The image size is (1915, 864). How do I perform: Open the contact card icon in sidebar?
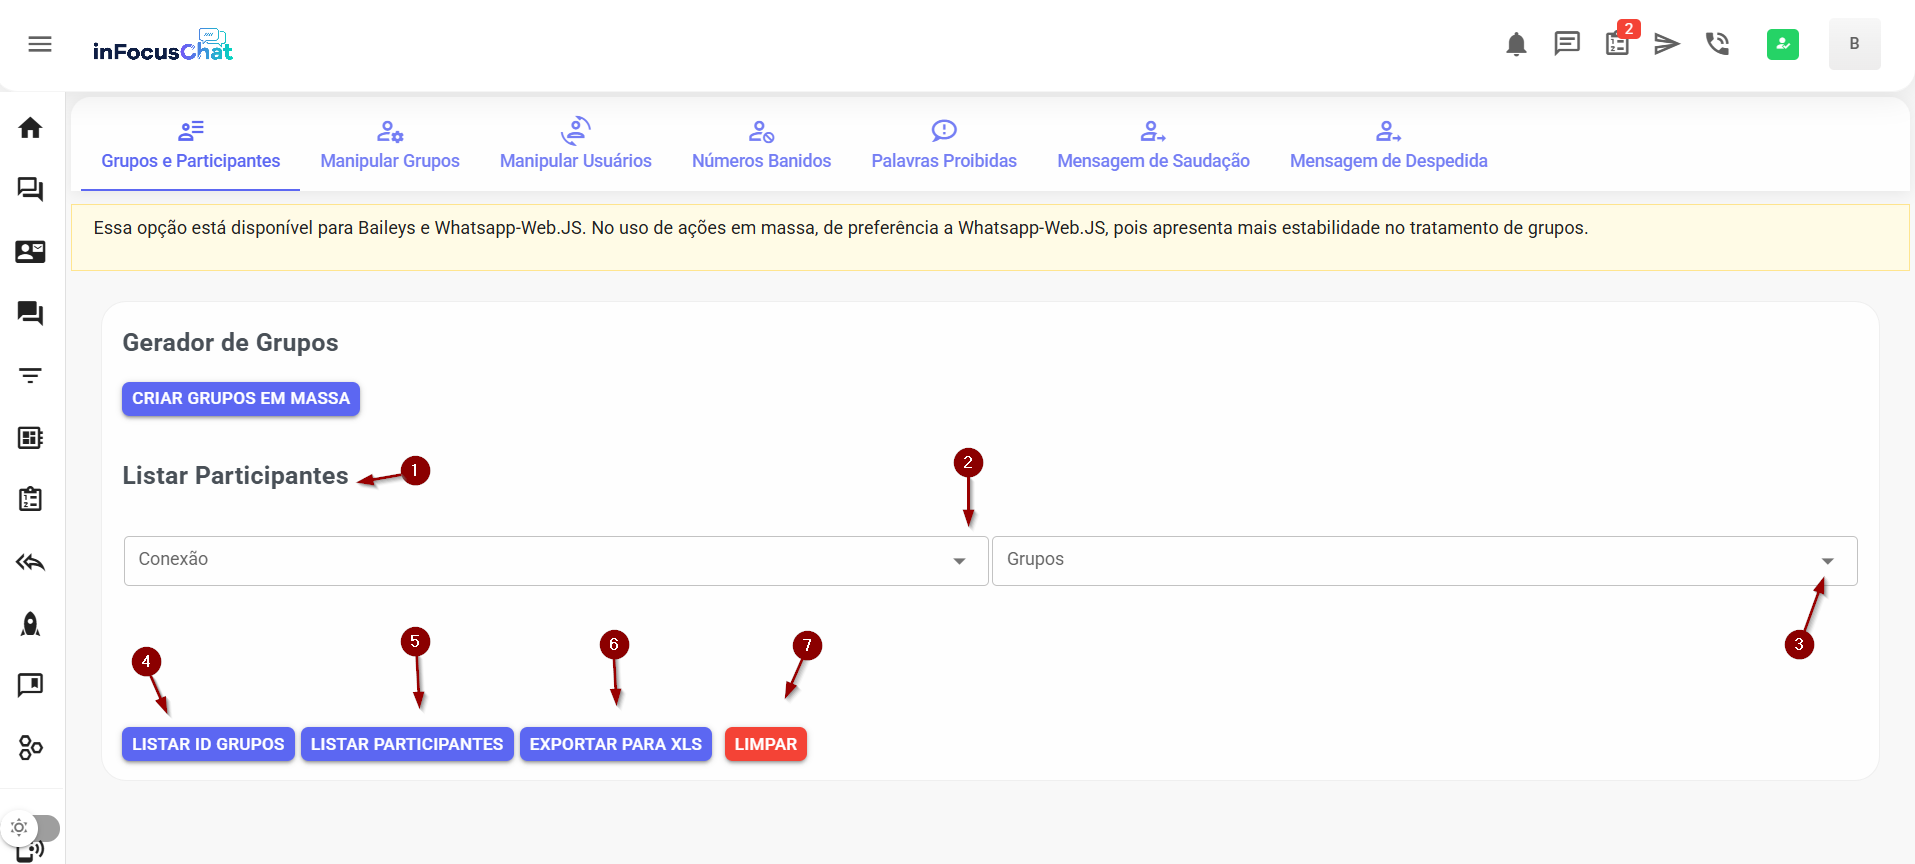coord(30,252)
